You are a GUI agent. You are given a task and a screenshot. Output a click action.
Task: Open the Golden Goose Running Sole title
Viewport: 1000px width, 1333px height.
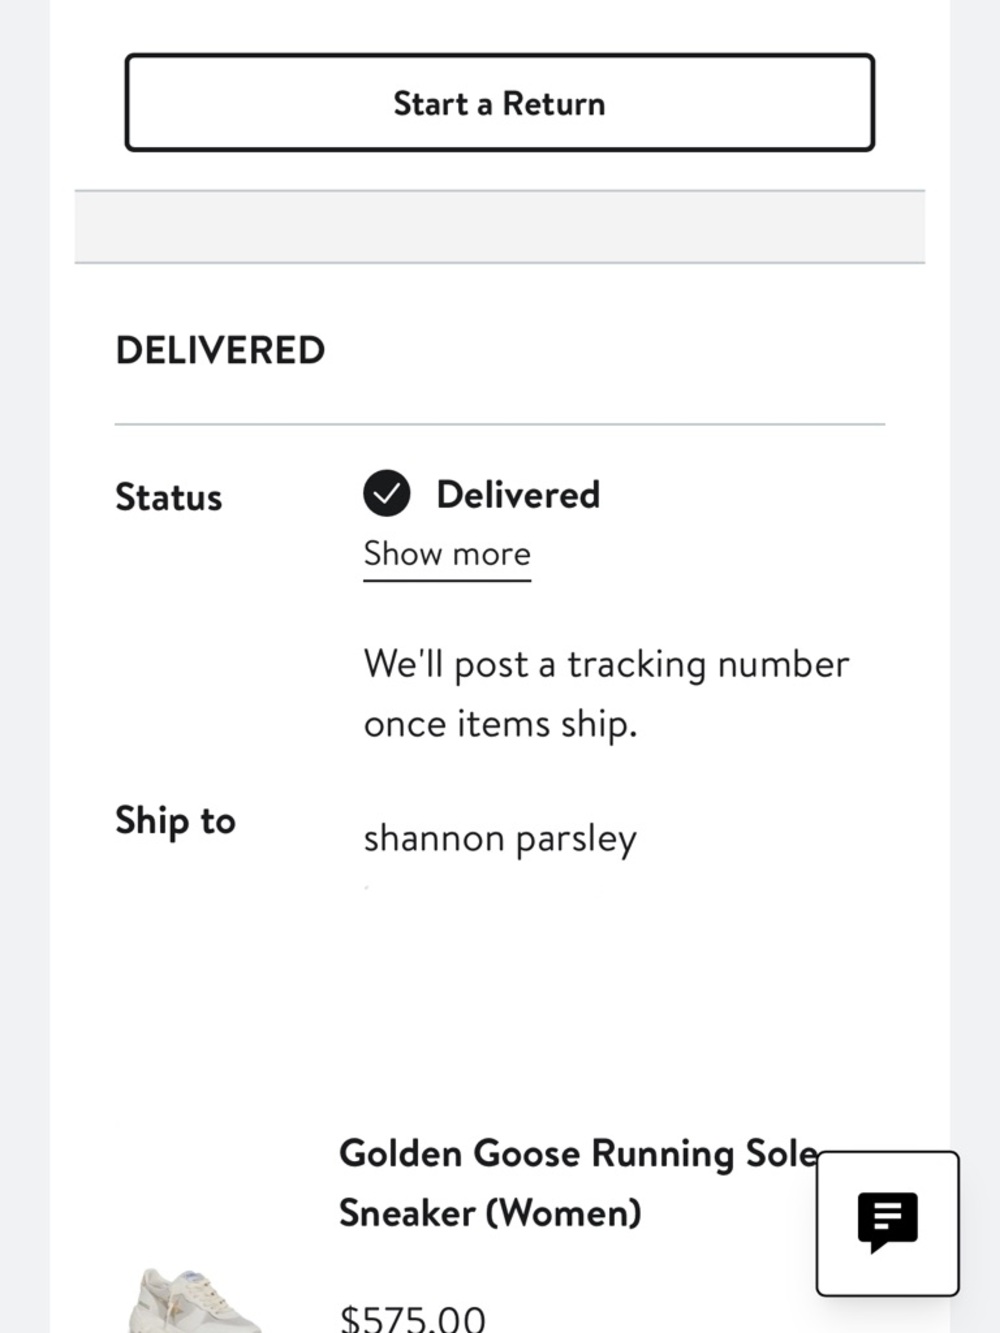pyautogui.click(x=578, y=1153)
